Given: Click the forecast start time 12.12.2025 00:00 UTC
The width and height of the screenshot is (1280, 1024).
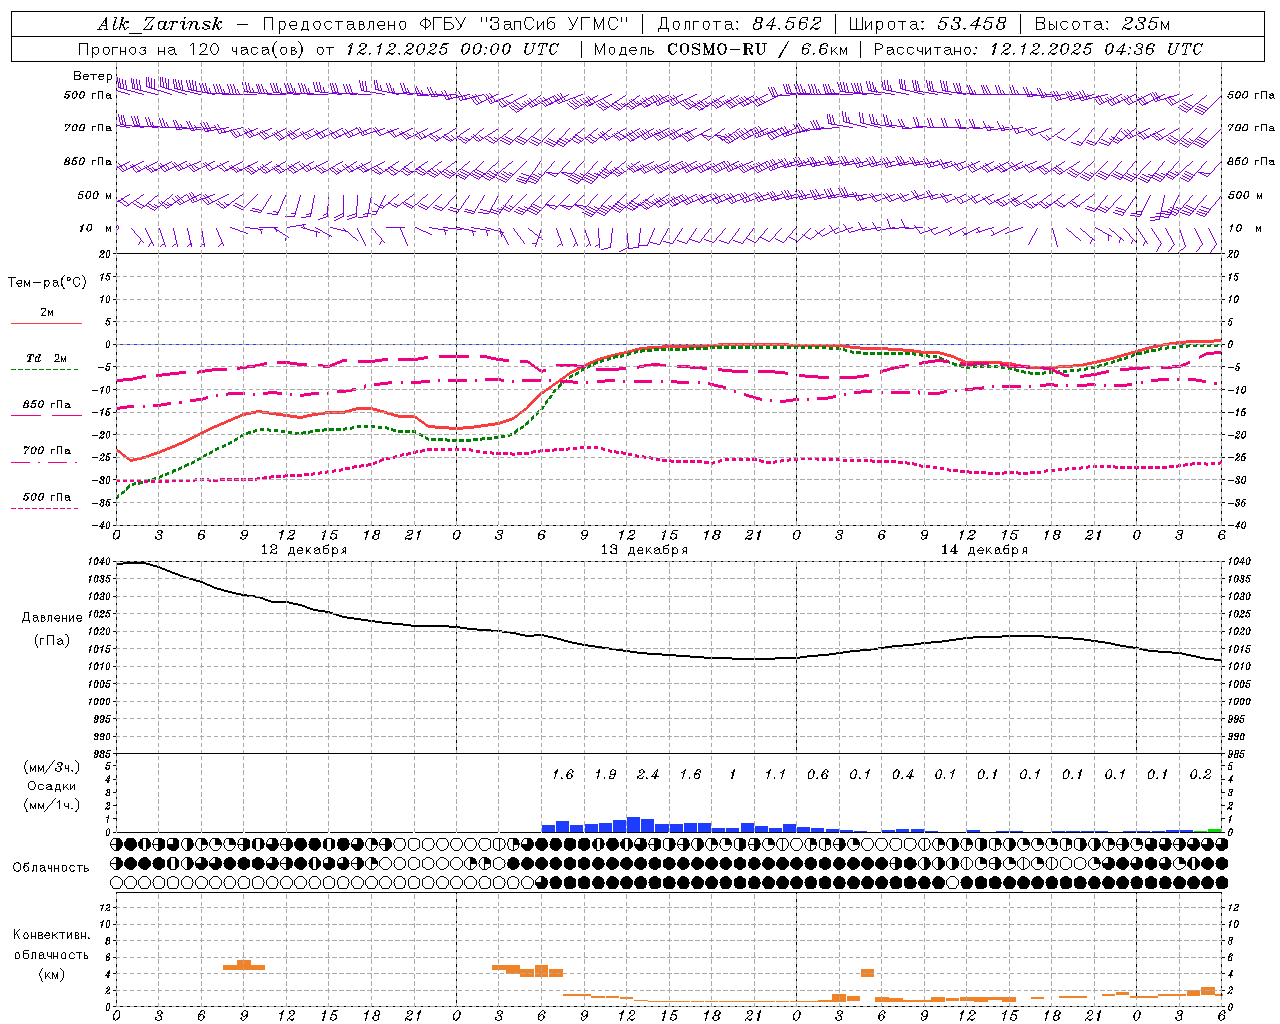Looking at the screenshot, I should click(452, 49).
